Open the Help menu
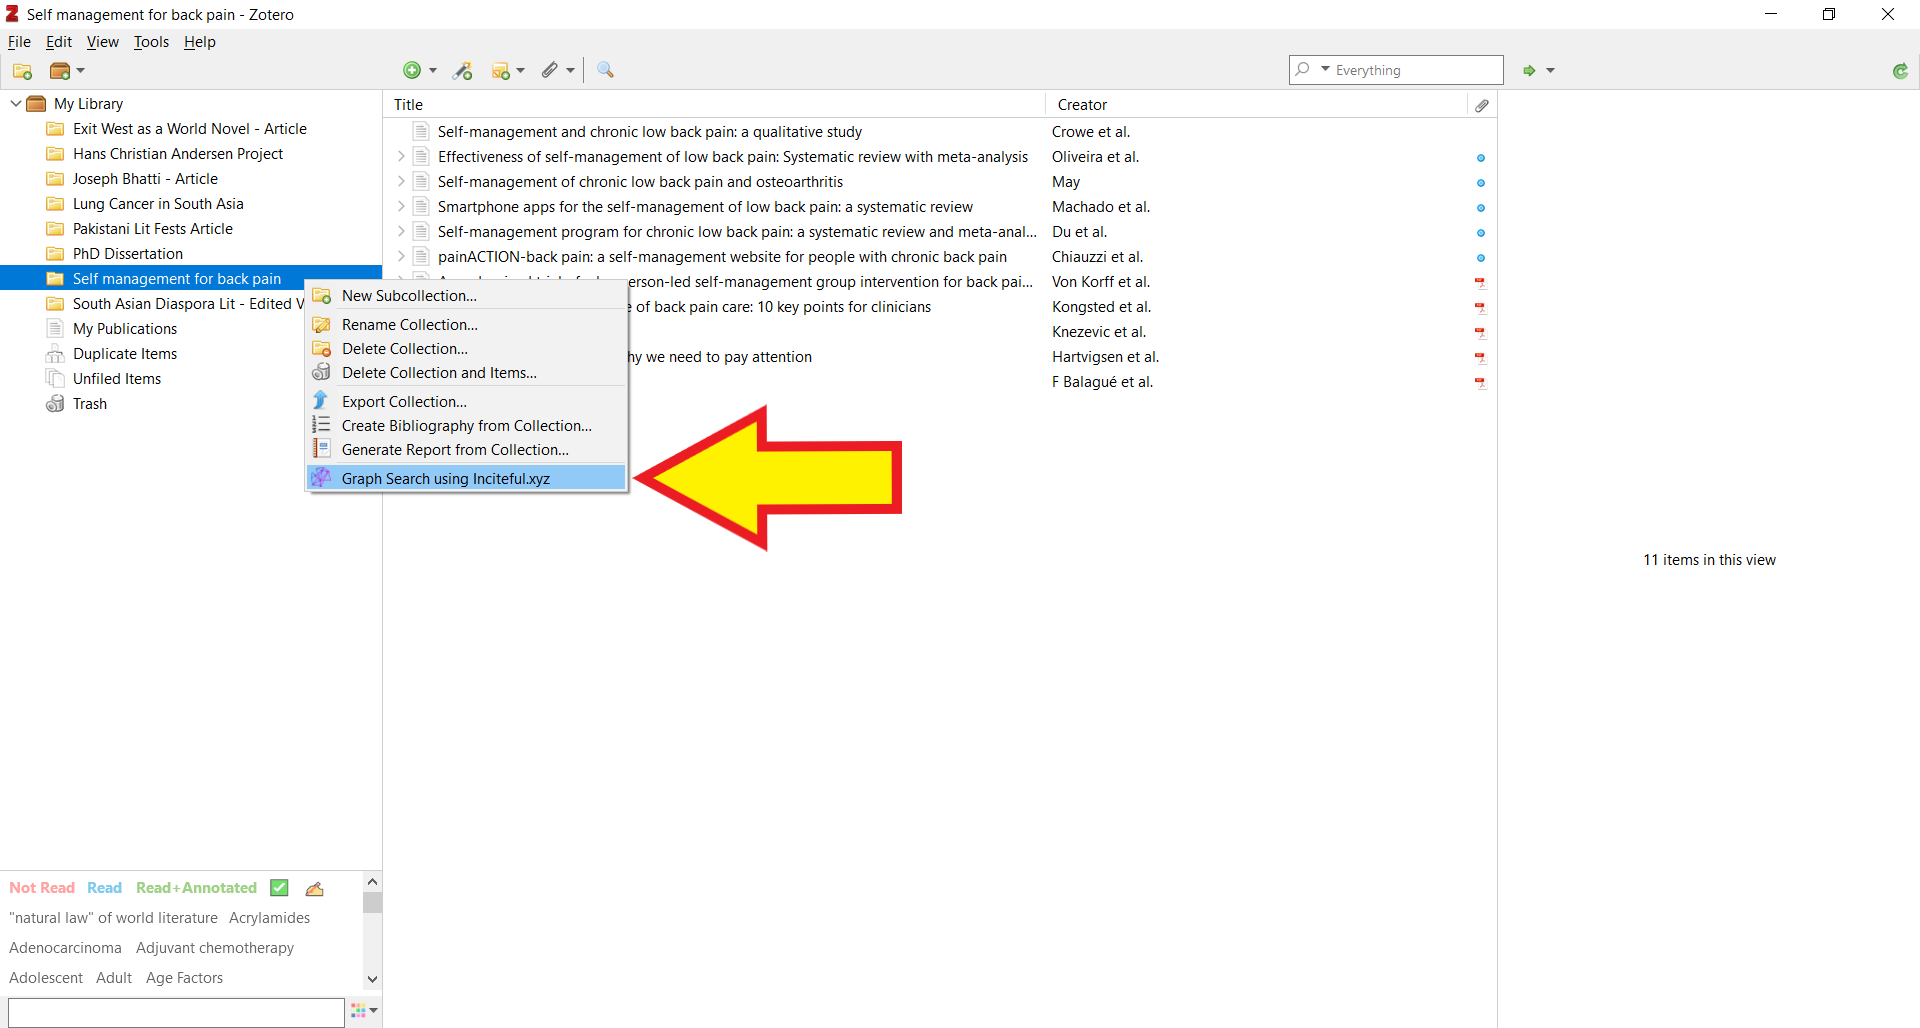The image size is (1920, 1028). pyautogui.click(x=199, y=42)
